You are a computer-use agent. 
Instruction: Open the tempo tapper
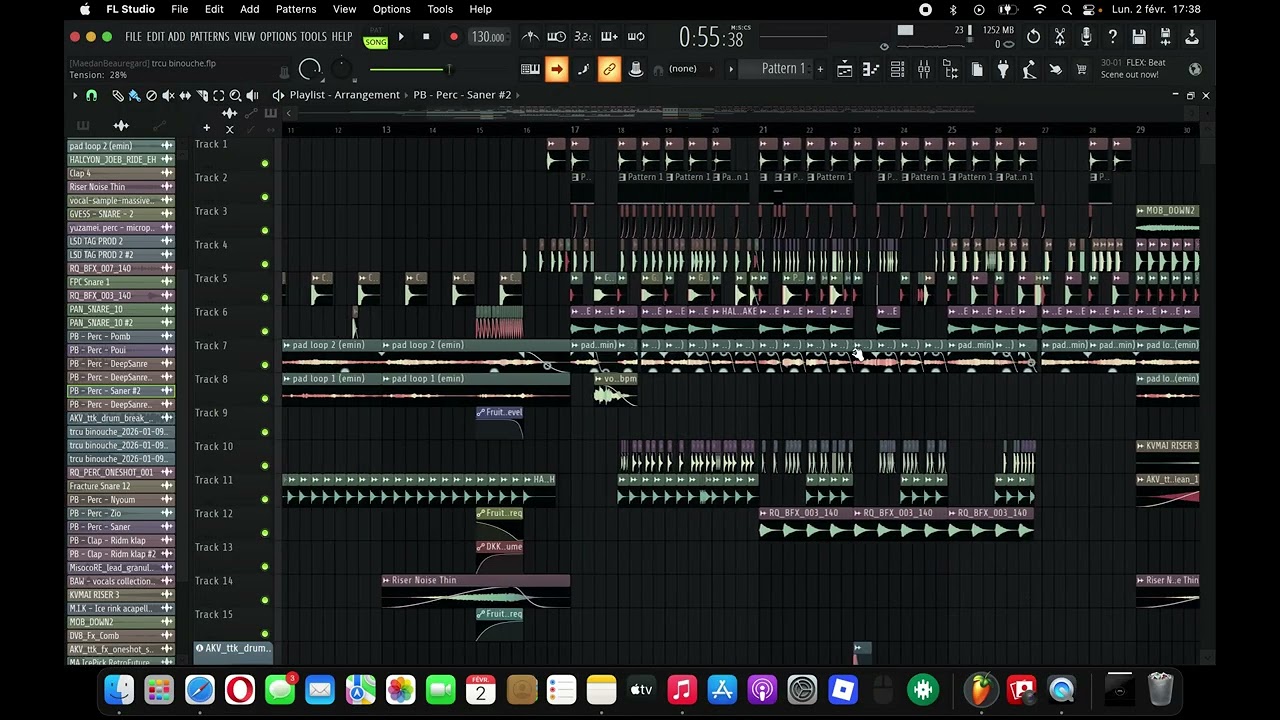pyautogui.click(x=1029, y=69)
